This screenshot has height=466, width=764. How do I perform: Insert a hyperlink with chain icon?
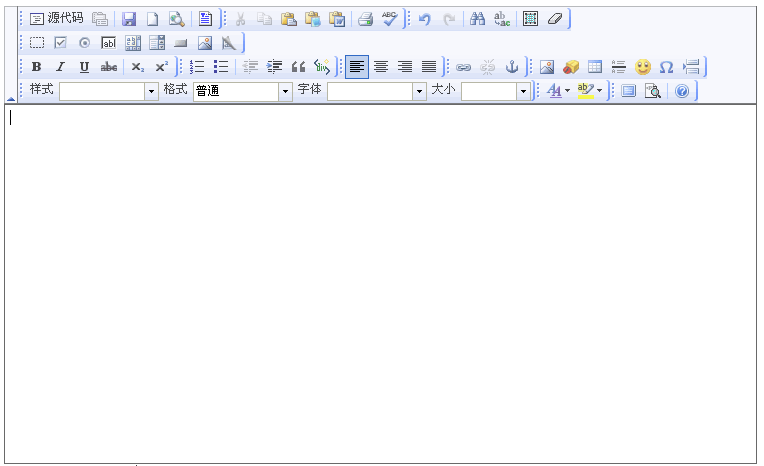463,67
